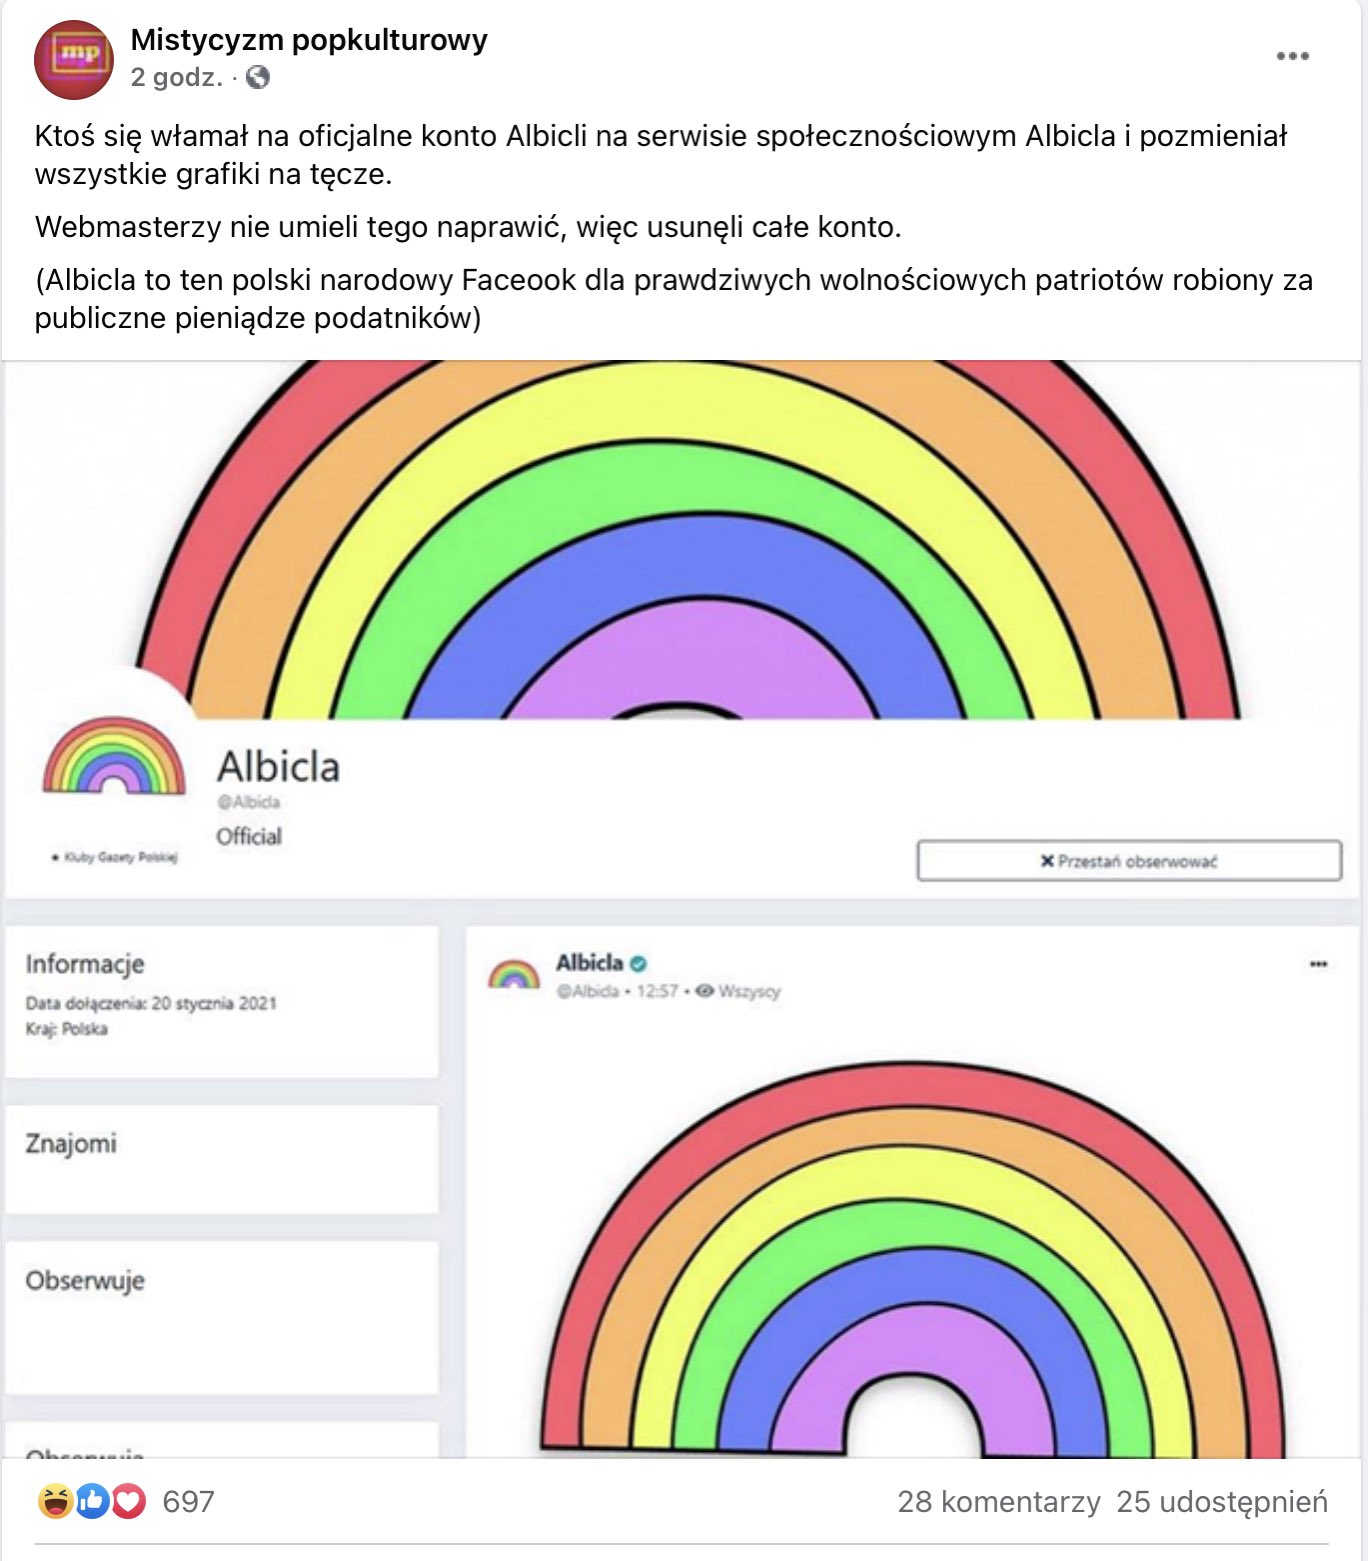Click the small rainbow avatar in Albicla's post
This screenshot has height=1561, width=1368.
514,974
